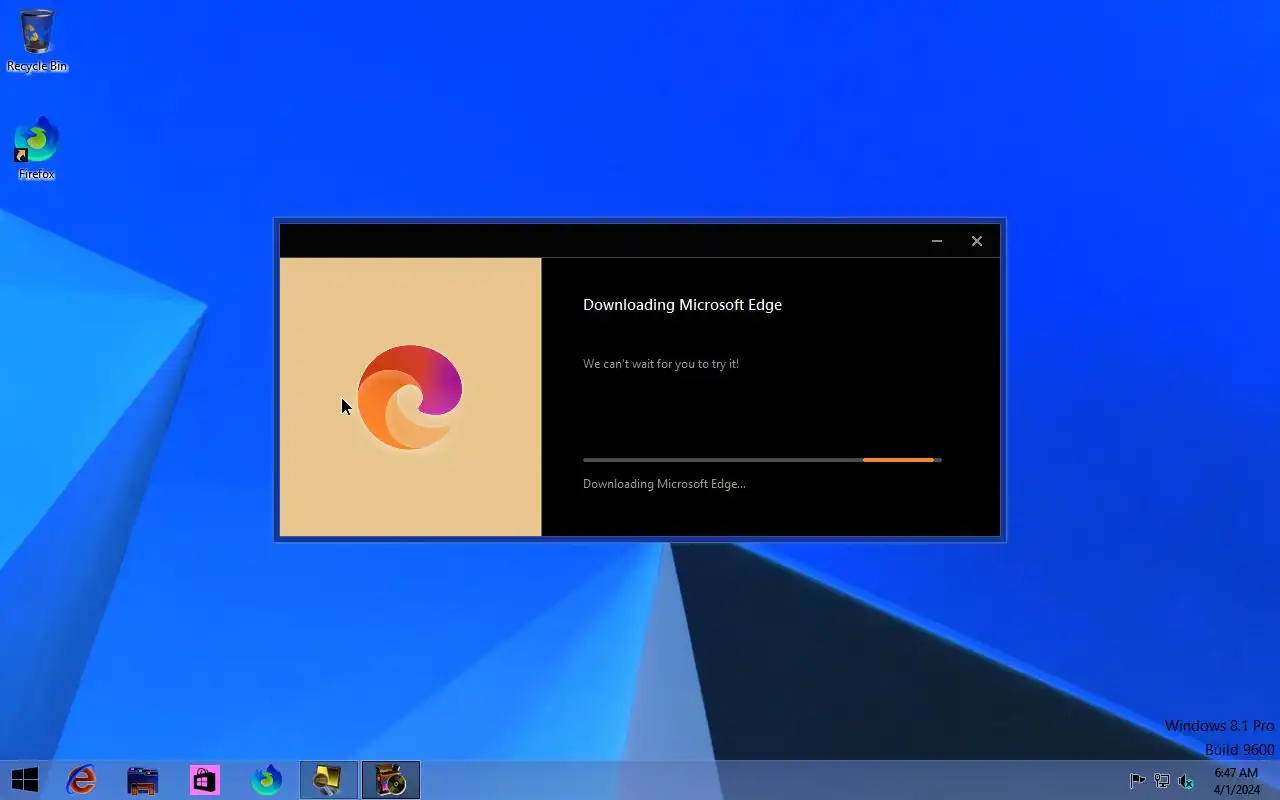Click the Edge logo in installer panel
The height and width of the screenshot is (800, 1280).
pos(410,397)
